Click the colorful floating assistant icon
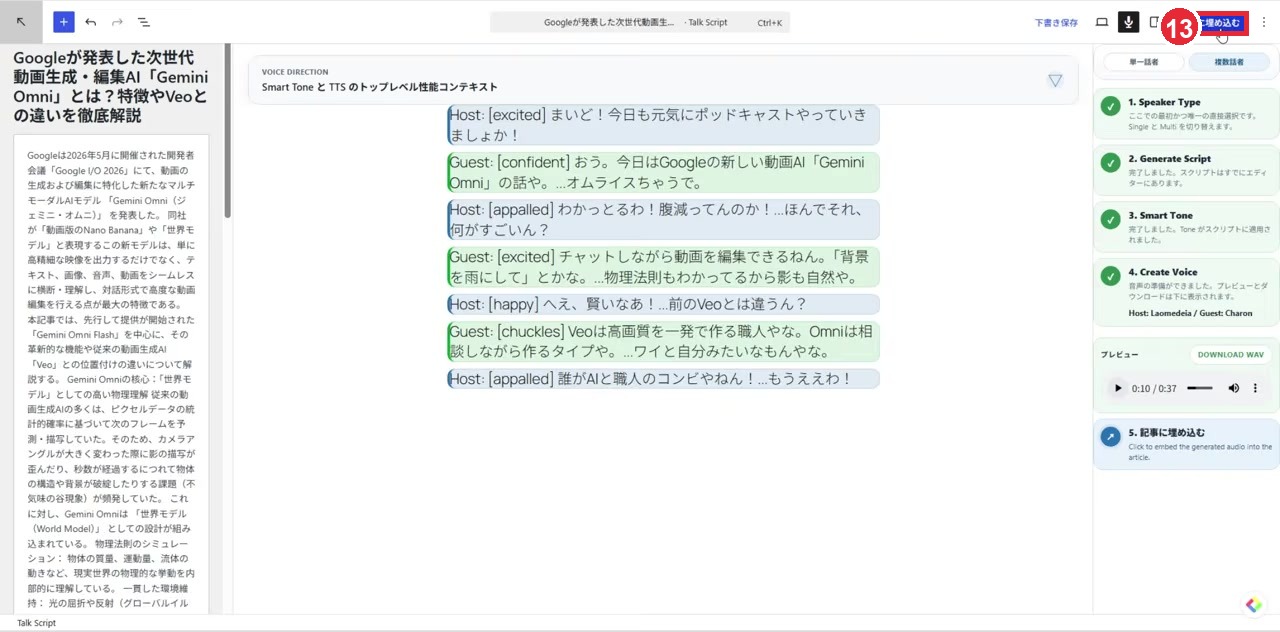The height and width of the screenshot is (632, 1280). 1254,605
